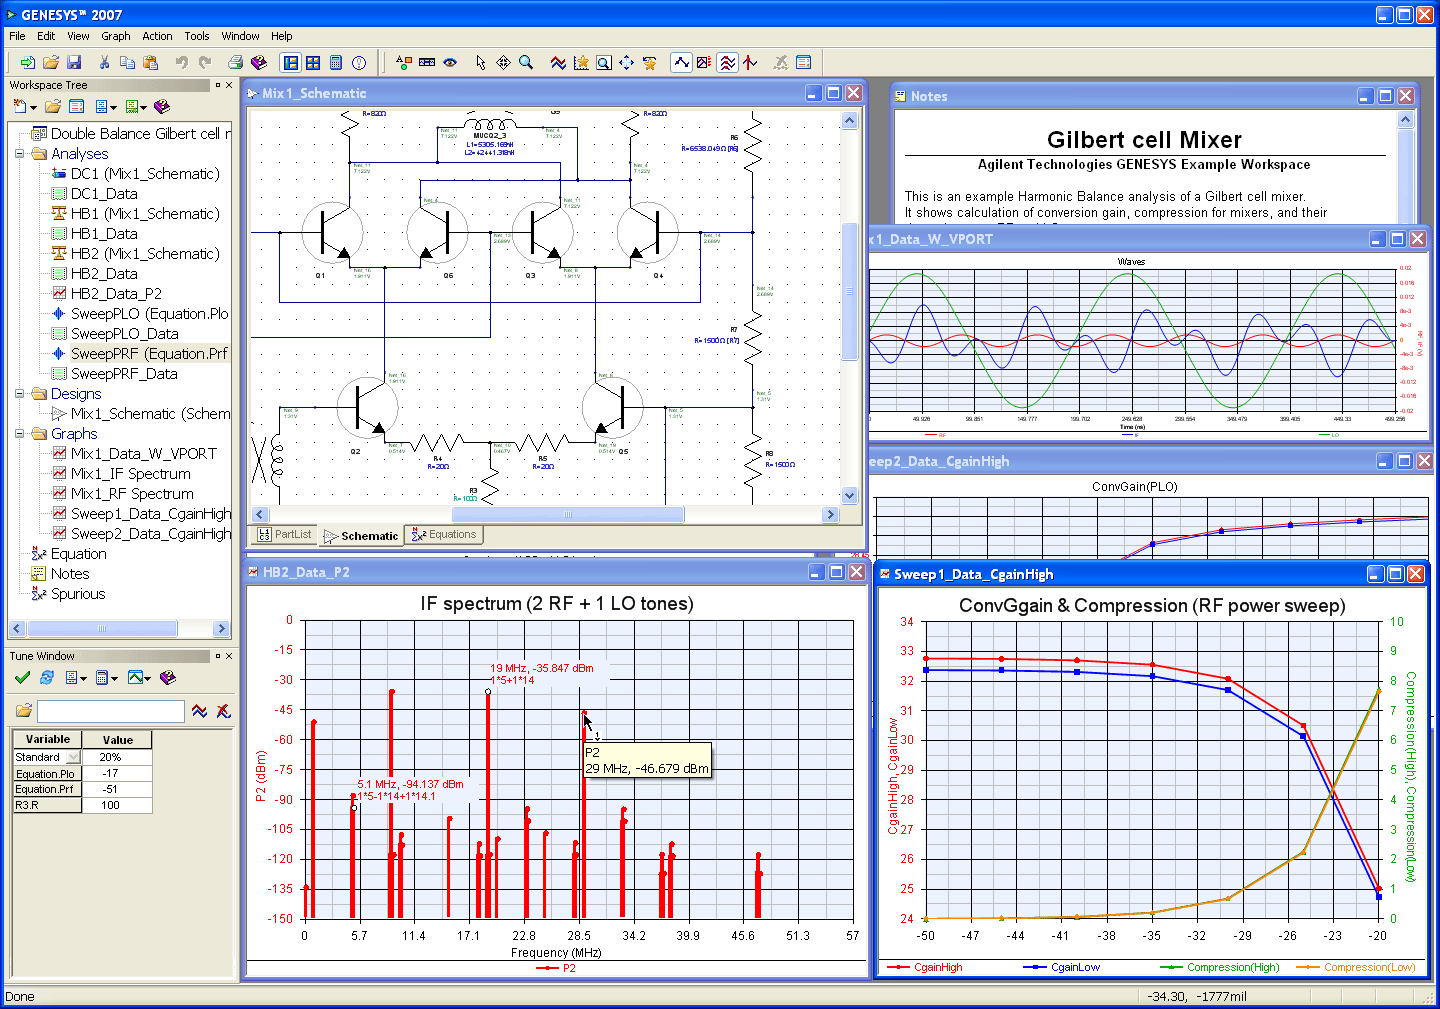Click the vertical scrollbar thumb in the Mix1_Schematic window
The image size is (1440, 1009).
[x=849, y=290]
